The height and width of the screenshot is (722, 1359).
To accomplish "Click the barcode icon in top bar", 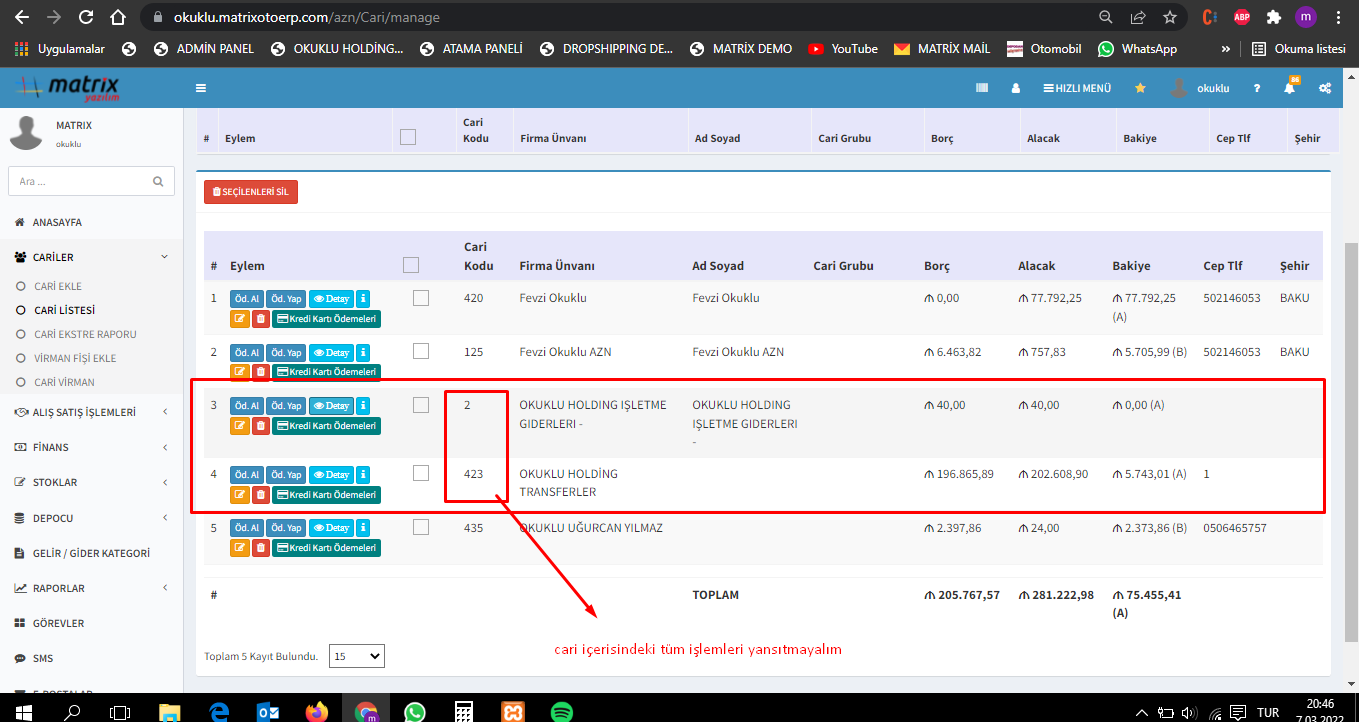I will pyautogui.click(x=982, y=88).
